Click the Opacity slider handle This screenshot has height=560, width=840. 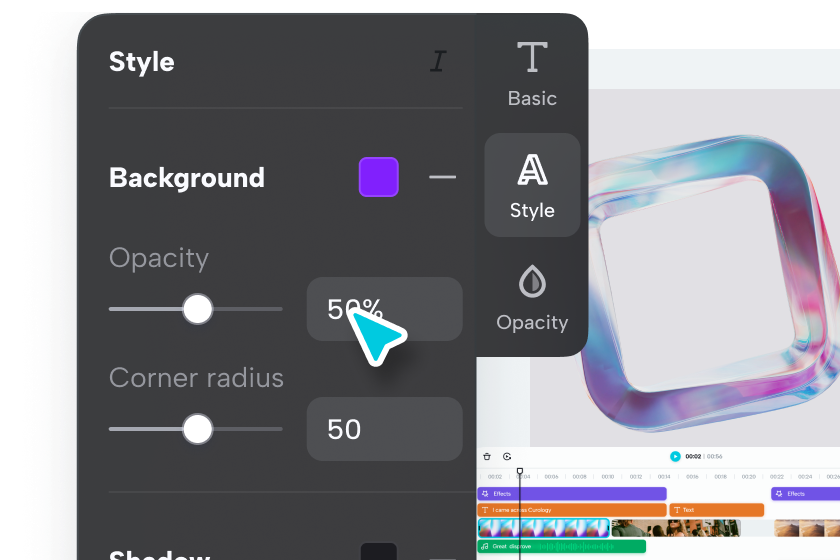[198, 309]
